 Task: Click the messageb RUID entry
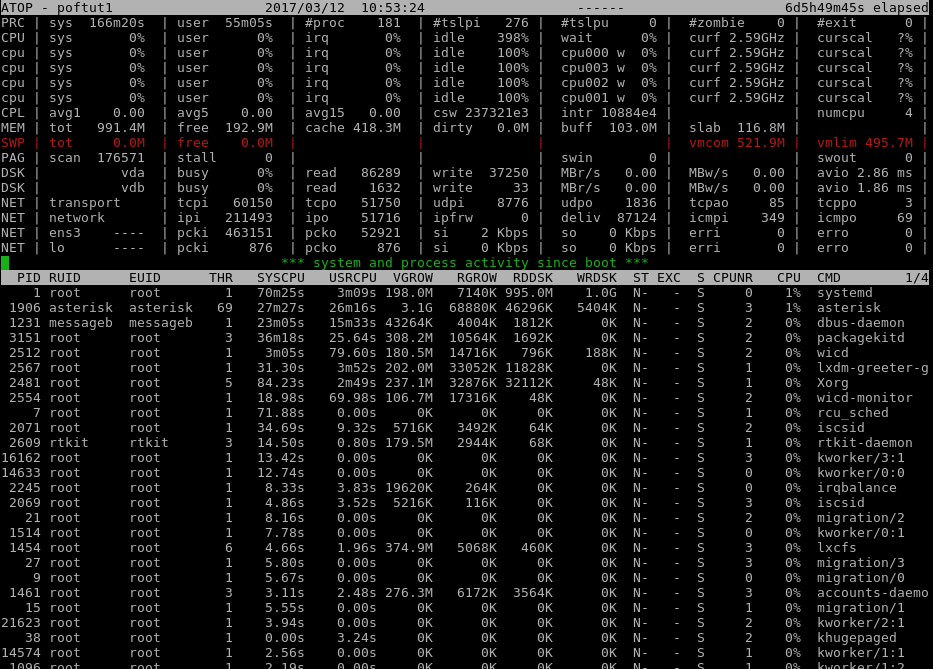[81, 323]
